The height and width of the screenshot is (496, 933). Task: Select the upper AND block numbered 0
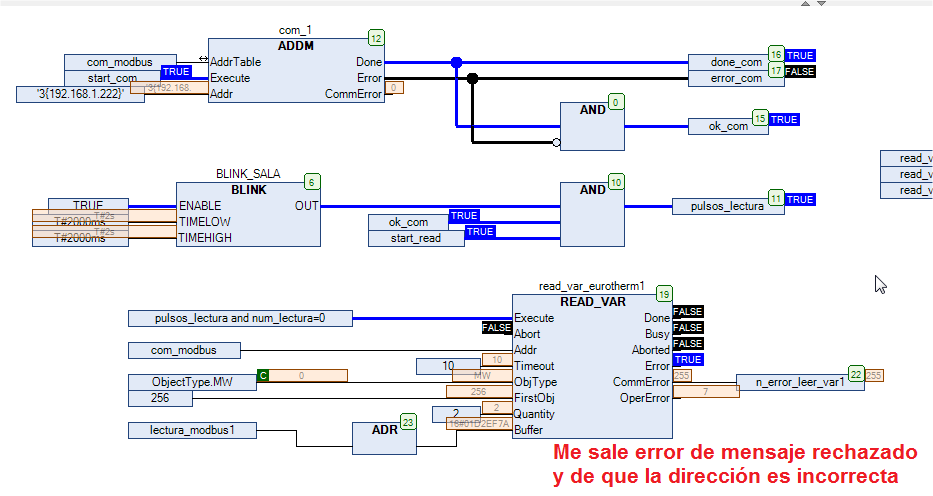coord(592,126)
